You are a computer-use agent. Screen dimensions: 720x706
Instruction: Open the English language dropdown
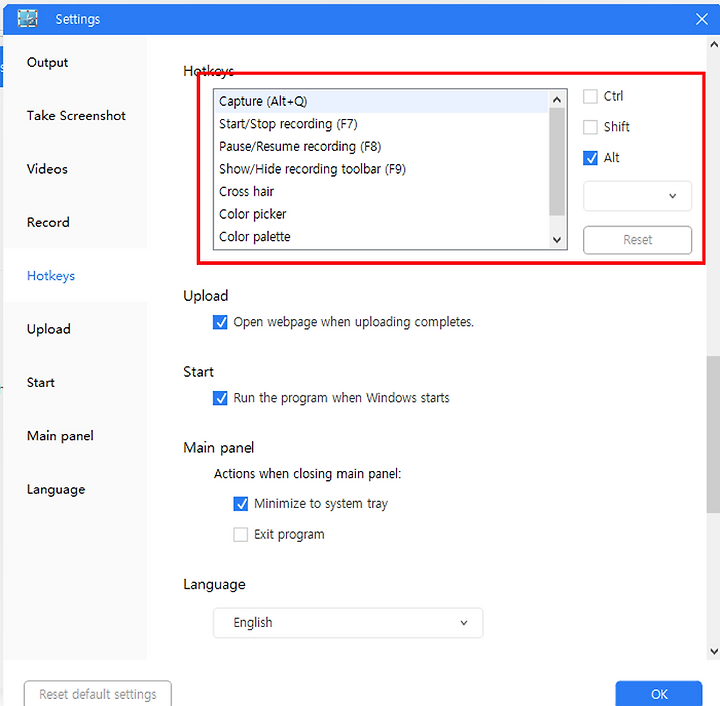[x=348, y=623]
